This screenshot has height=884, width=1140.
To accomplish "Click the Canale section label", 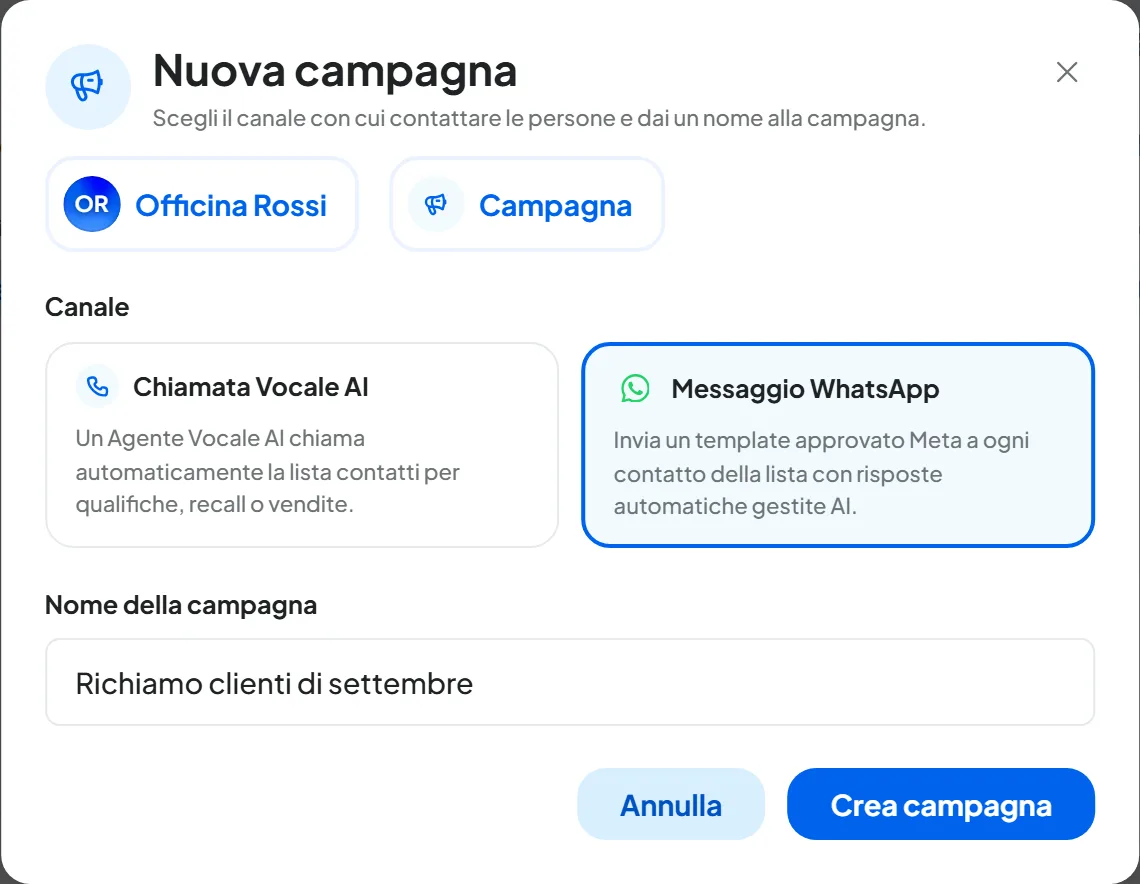I will point(87,307).
